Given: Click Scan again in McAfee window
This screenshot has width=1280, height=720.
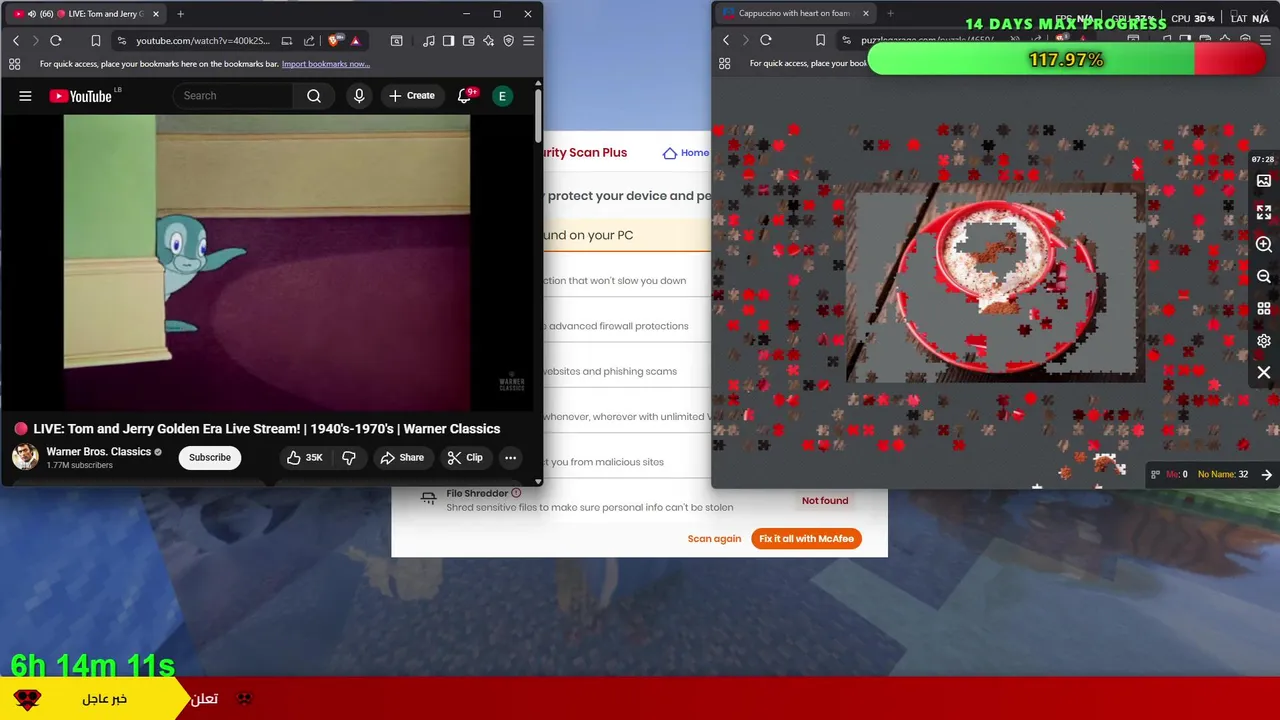Looking at the screenshot, I should tap(714, 539).
